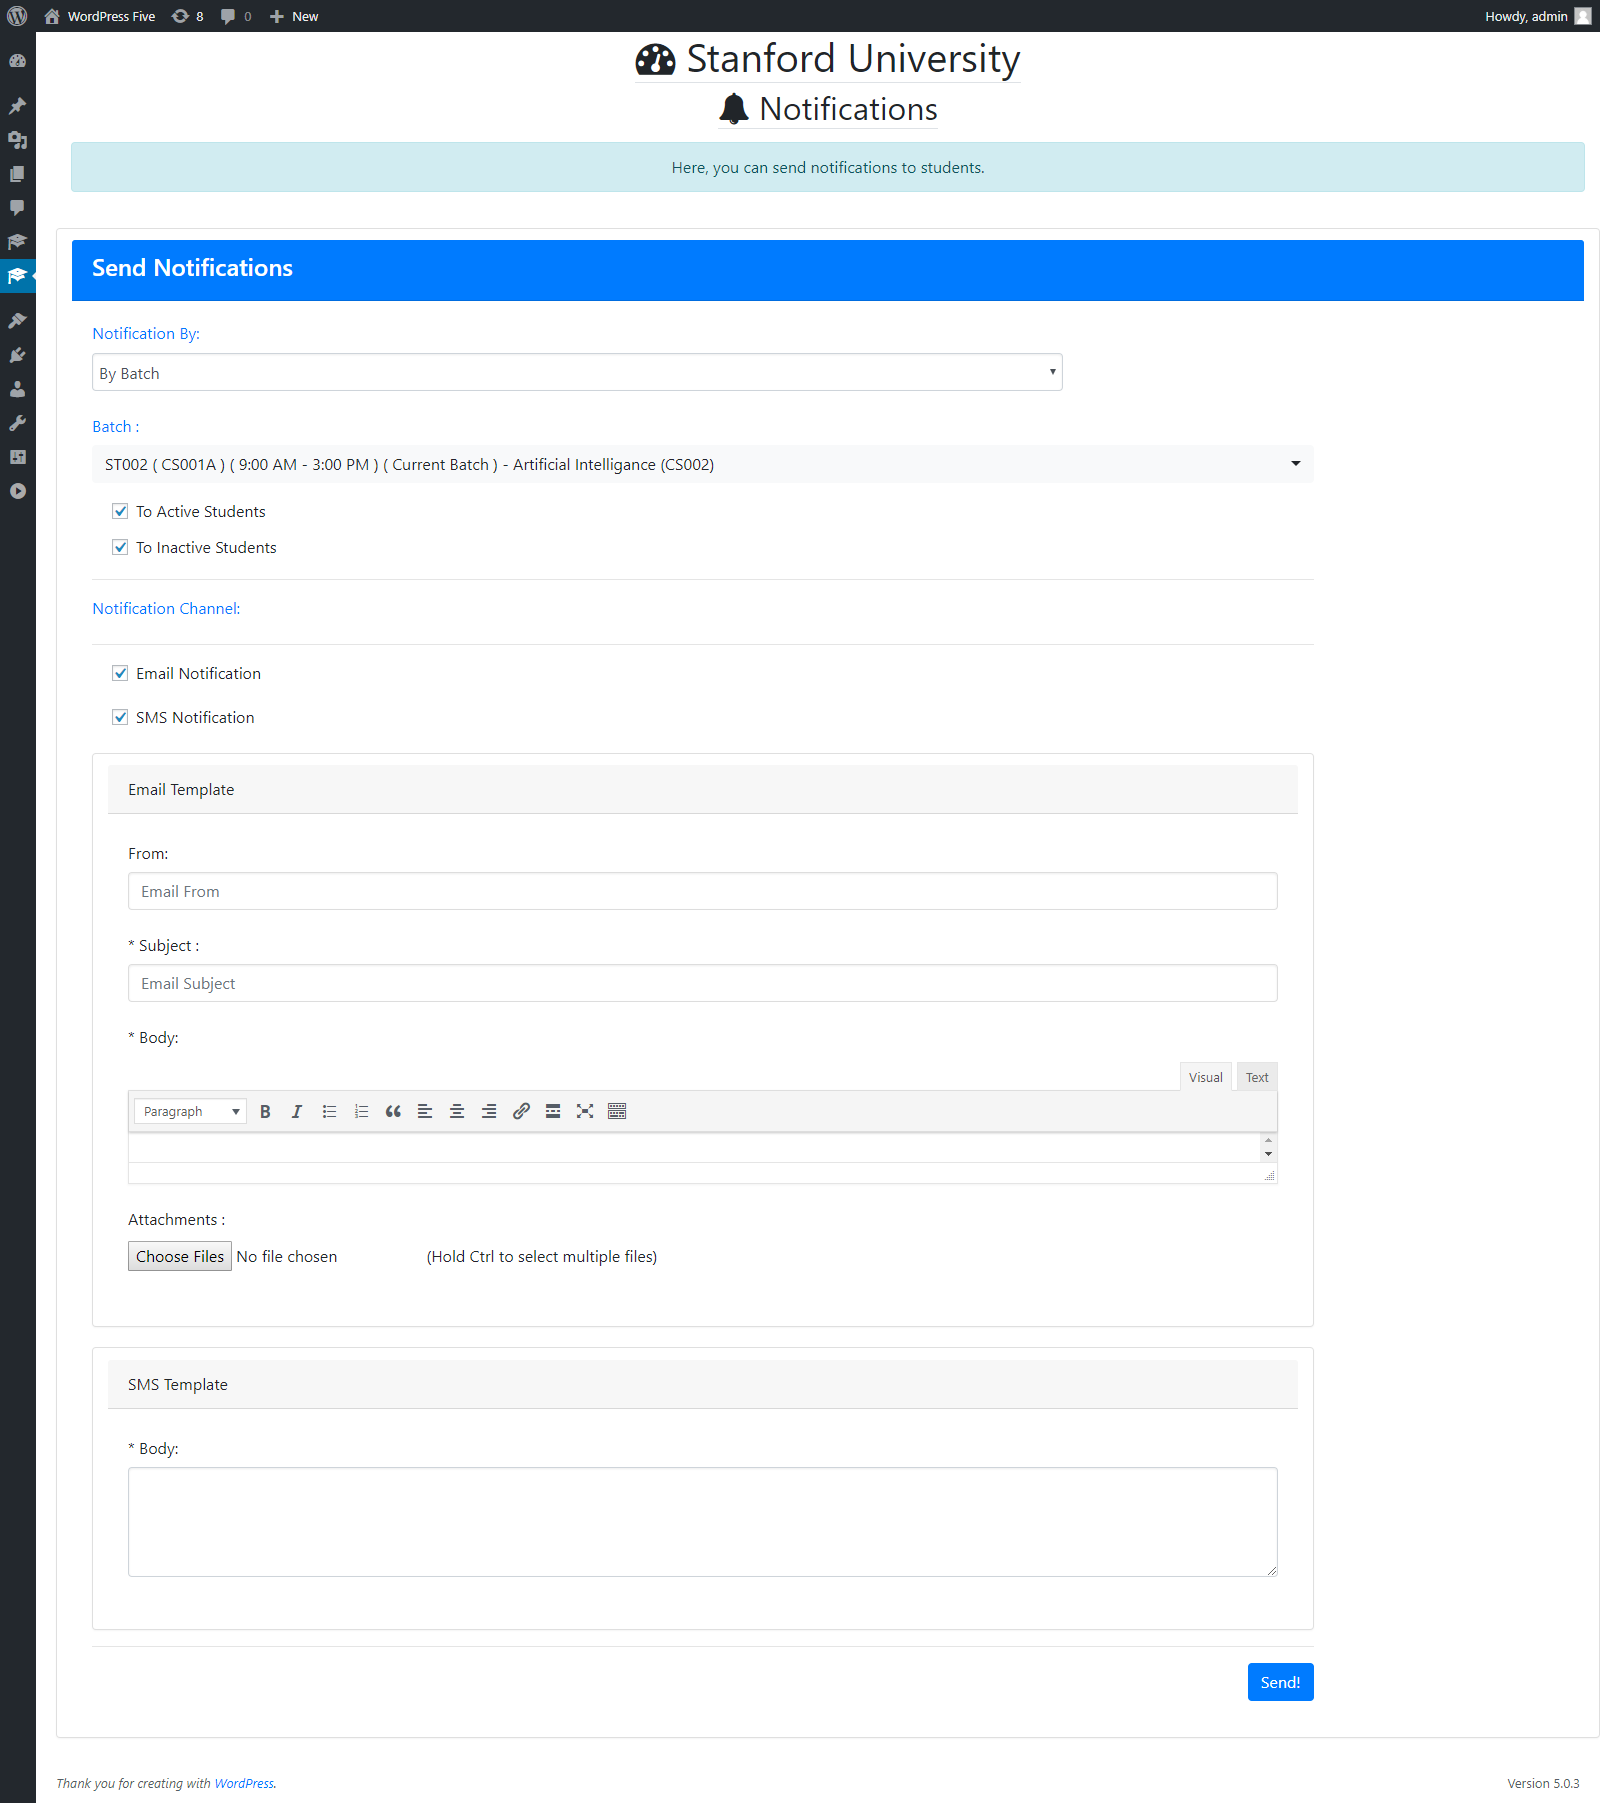Viewport: 1600px width, 1803px height.
Task: Click the Email From input field
Action: 702,891
